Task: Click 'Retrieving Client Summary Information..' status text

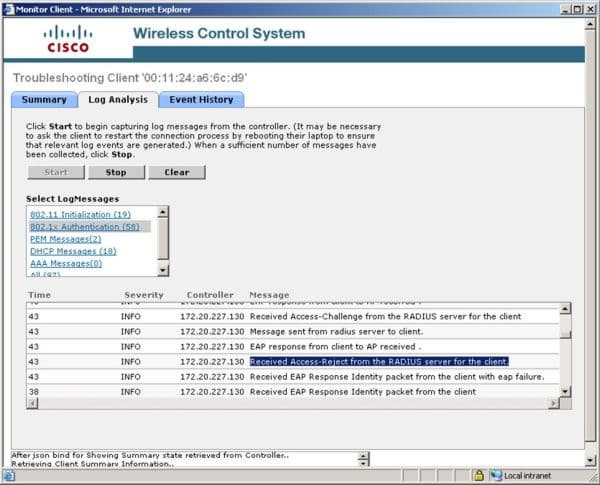Action: point(93,464)
